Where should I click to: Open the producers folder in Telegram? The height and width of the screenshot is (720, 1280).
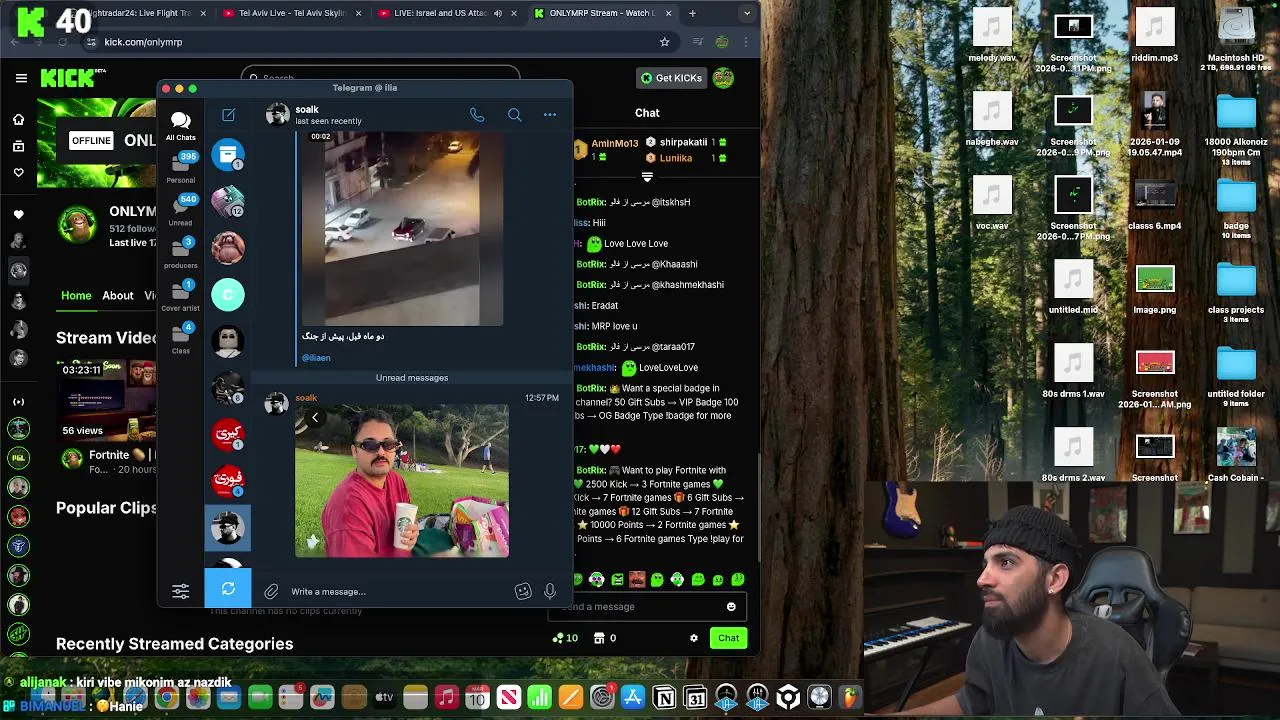point(181,253)
